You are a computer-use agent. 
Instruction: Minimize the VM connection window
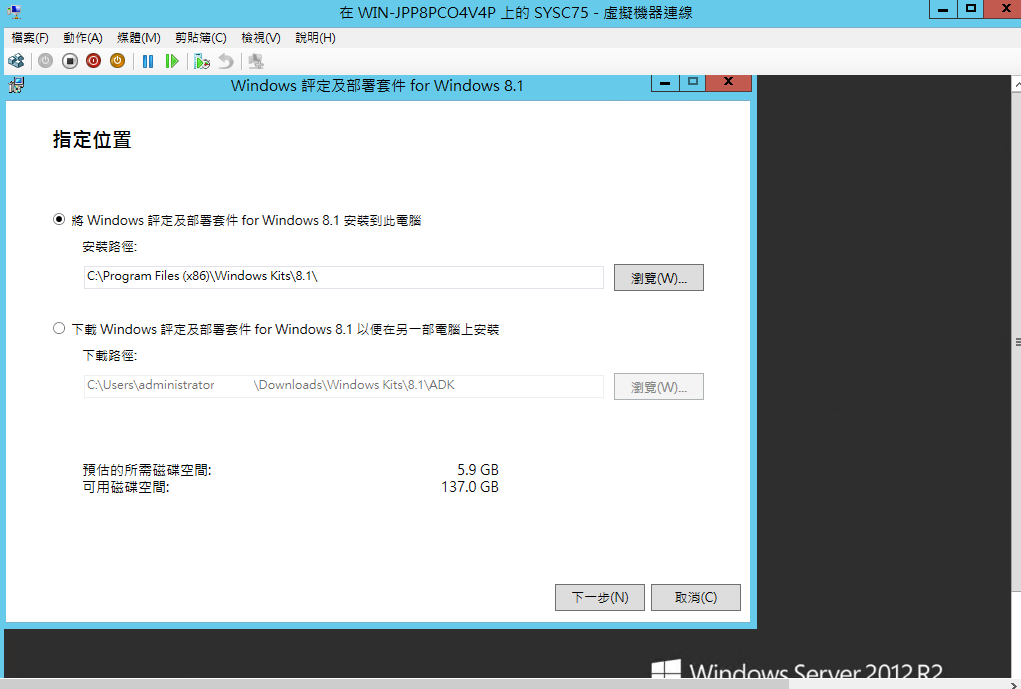942,9
